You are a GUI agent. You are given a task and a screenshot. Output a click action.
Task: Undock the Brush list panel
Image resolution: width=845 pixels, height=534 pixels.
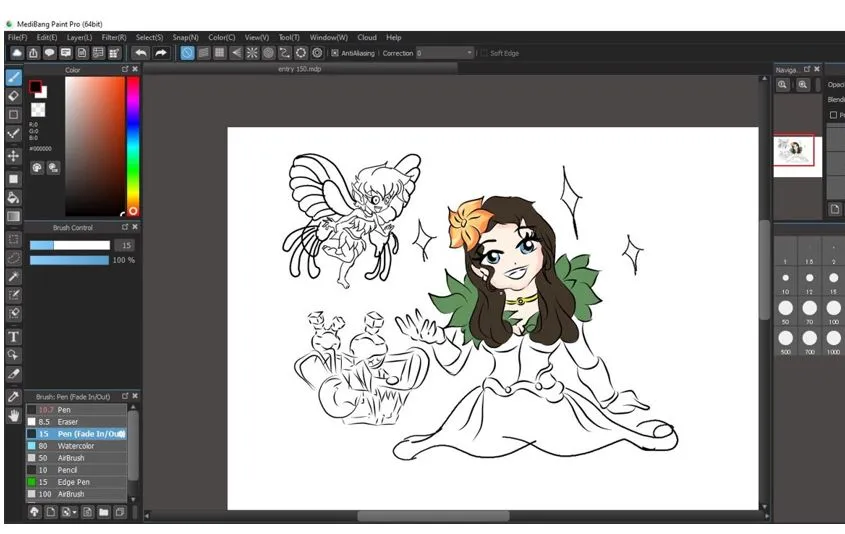click(125, 396)
